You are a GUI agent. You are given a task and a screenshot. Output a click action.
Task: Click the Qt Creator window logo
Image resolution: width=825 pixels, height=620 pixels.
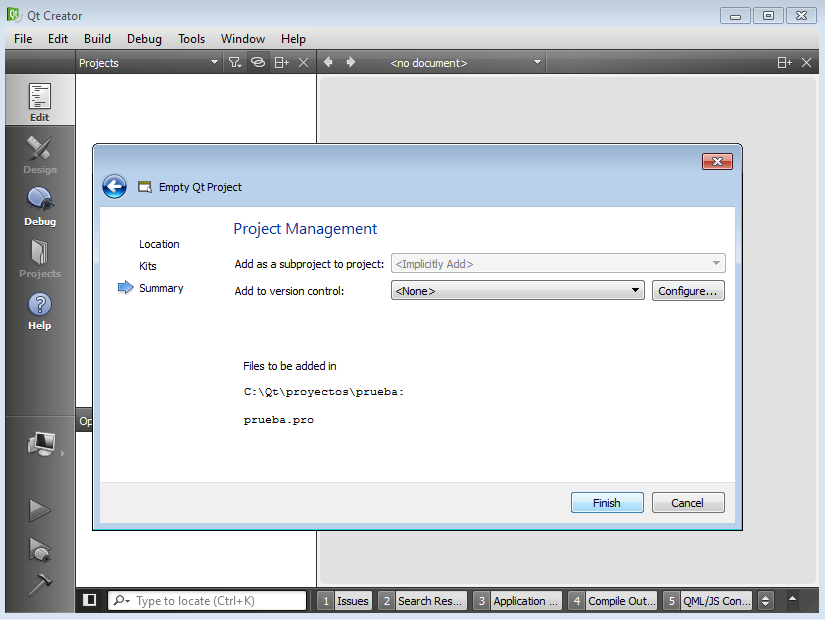14,15
